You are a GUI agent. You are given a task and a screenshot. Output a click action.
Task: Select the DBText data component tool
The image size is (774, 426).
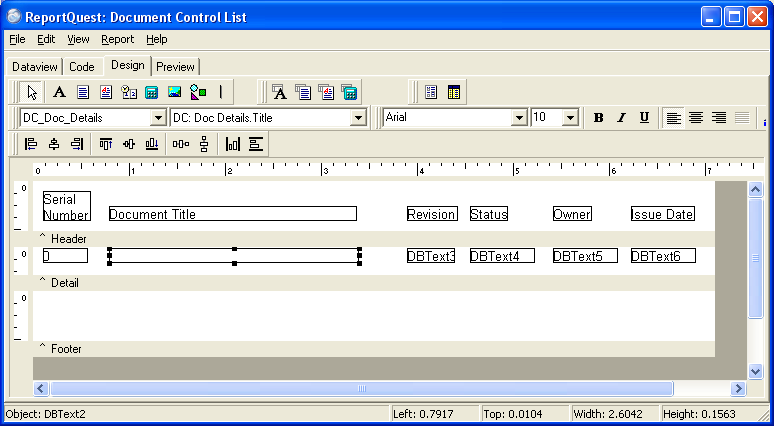tap(280, 92)
